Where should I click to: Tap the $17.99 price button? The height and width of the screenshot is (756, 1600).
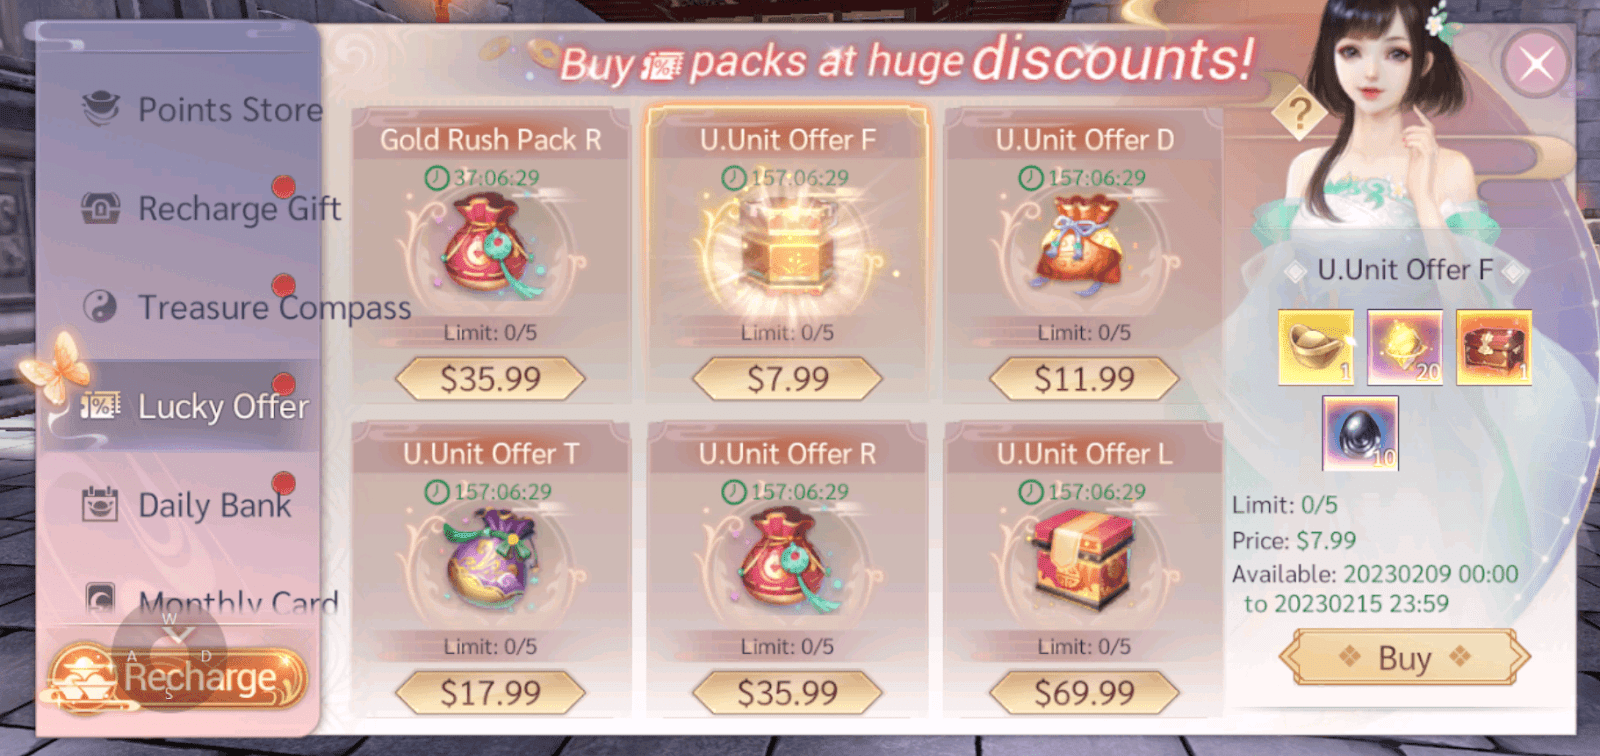point(490,692)
